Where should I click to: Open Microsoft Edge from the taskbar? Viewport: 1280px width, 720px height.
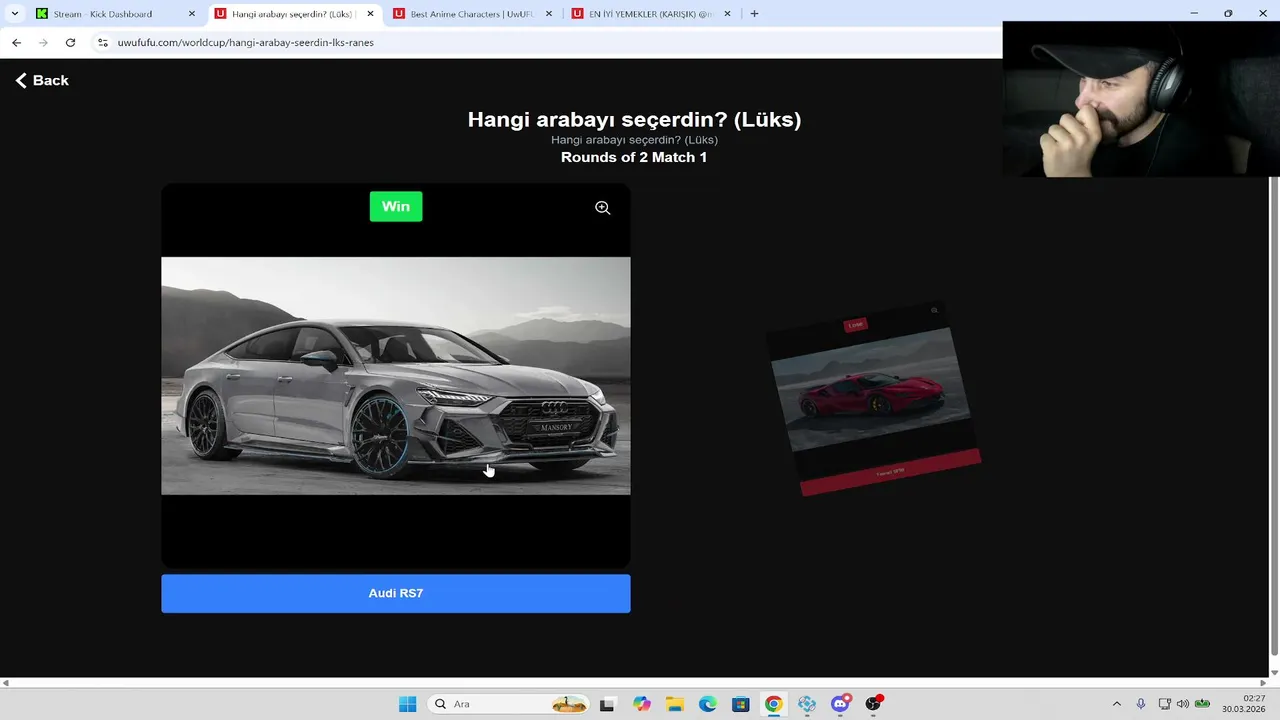(707, 704)
